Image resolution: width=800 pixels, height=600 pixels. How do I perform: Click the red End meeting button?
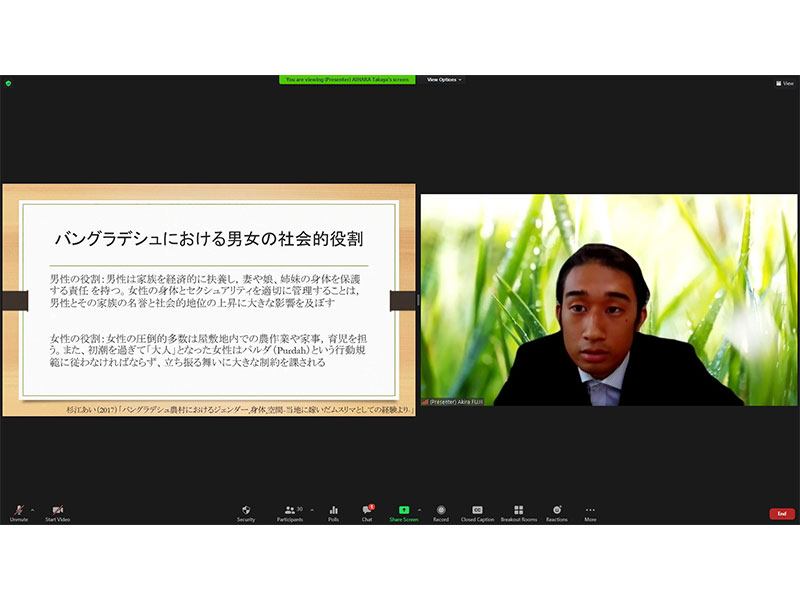coord(782,513)
